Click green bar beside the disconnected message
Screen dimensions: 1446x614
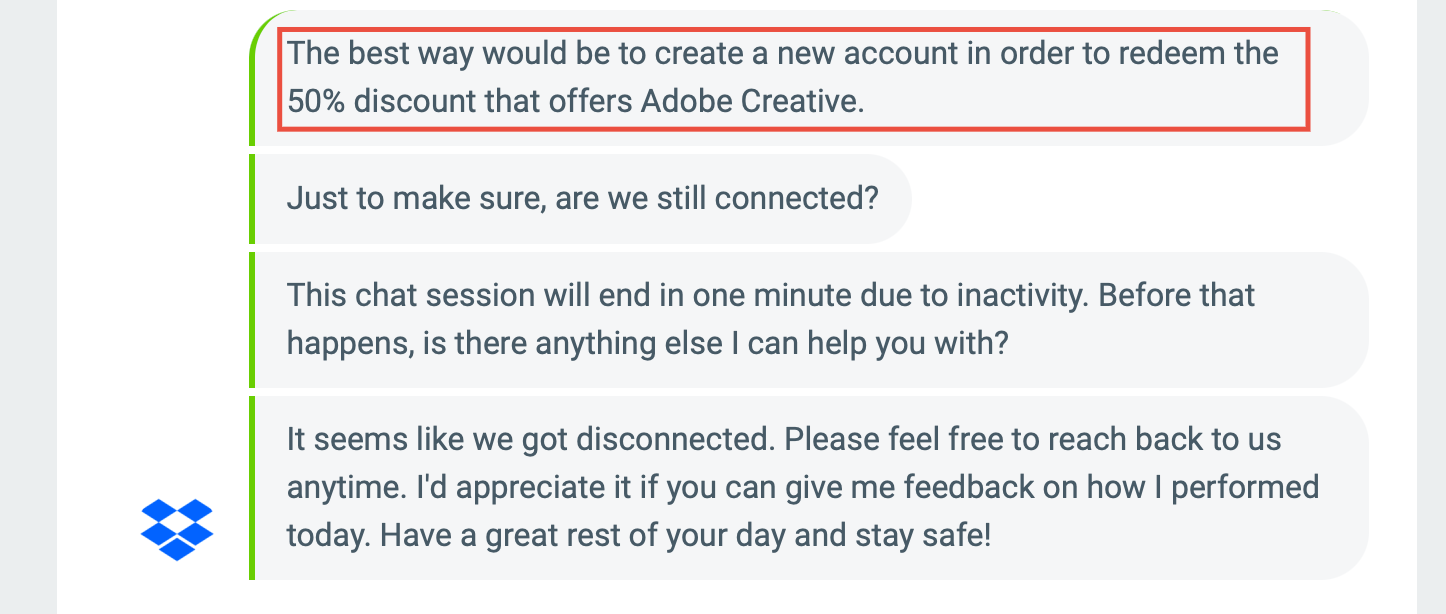[252, 488]
